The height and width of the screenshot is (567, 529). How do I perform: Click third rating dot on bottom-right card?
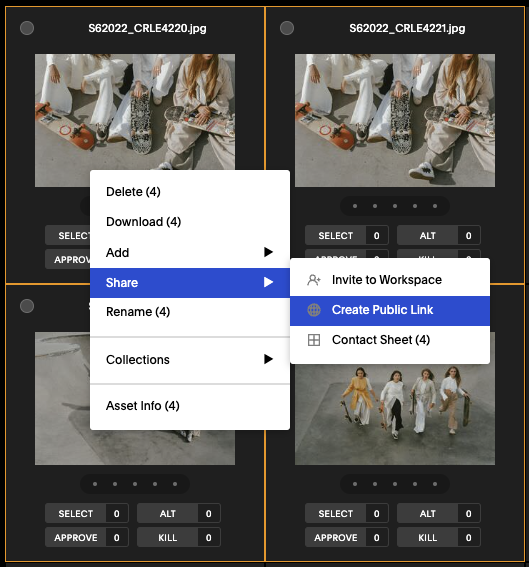(x=395, y=484)
